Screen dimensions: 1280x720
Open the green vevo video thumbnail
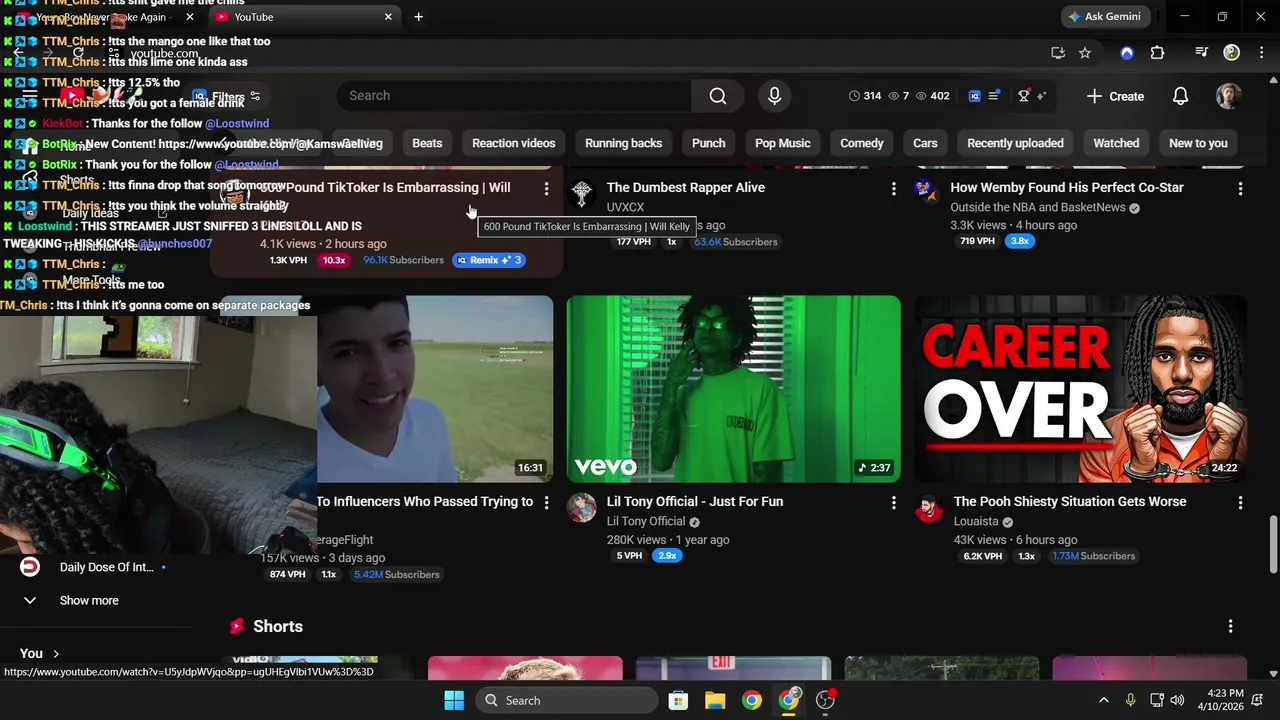click(x=733, y=389)
